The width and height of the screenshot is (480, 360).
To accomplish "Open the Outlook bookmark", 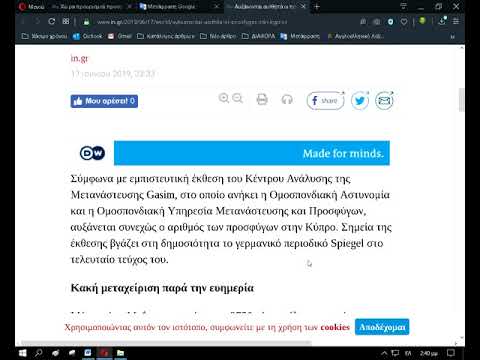I will click(x=88, y=36).
